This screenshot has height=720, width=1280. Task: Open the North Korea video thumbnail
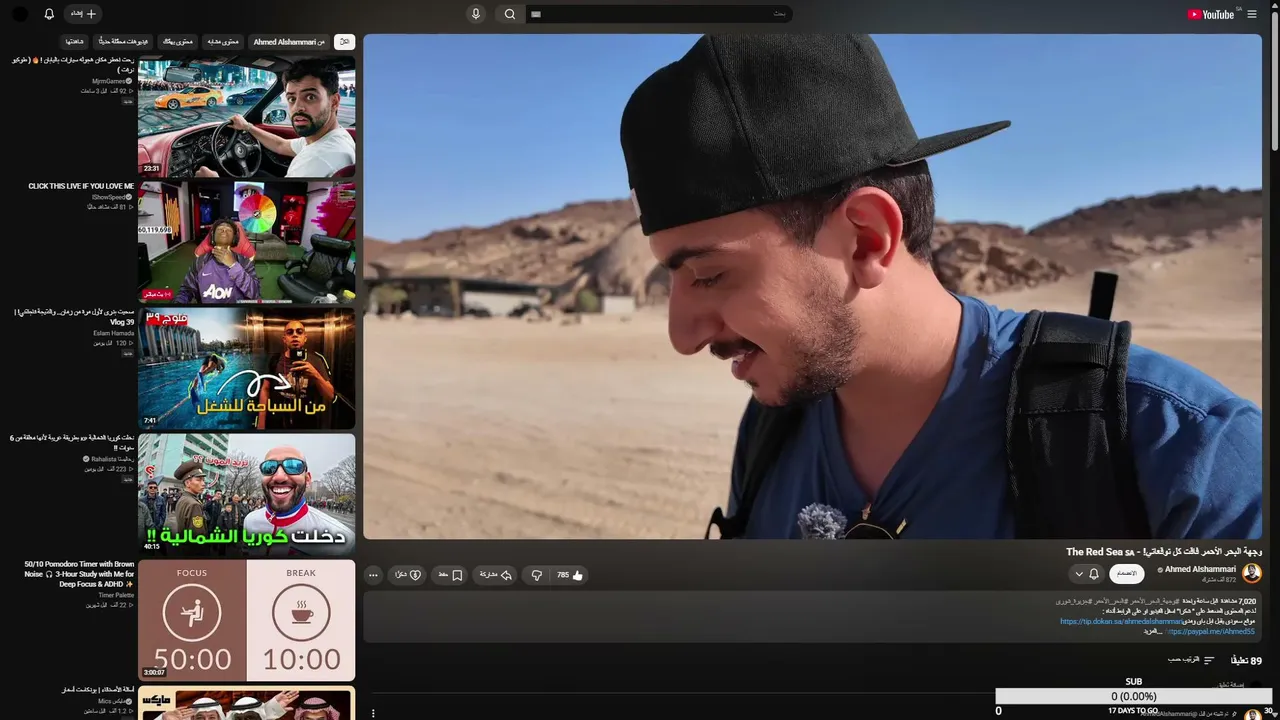[246, 494]
